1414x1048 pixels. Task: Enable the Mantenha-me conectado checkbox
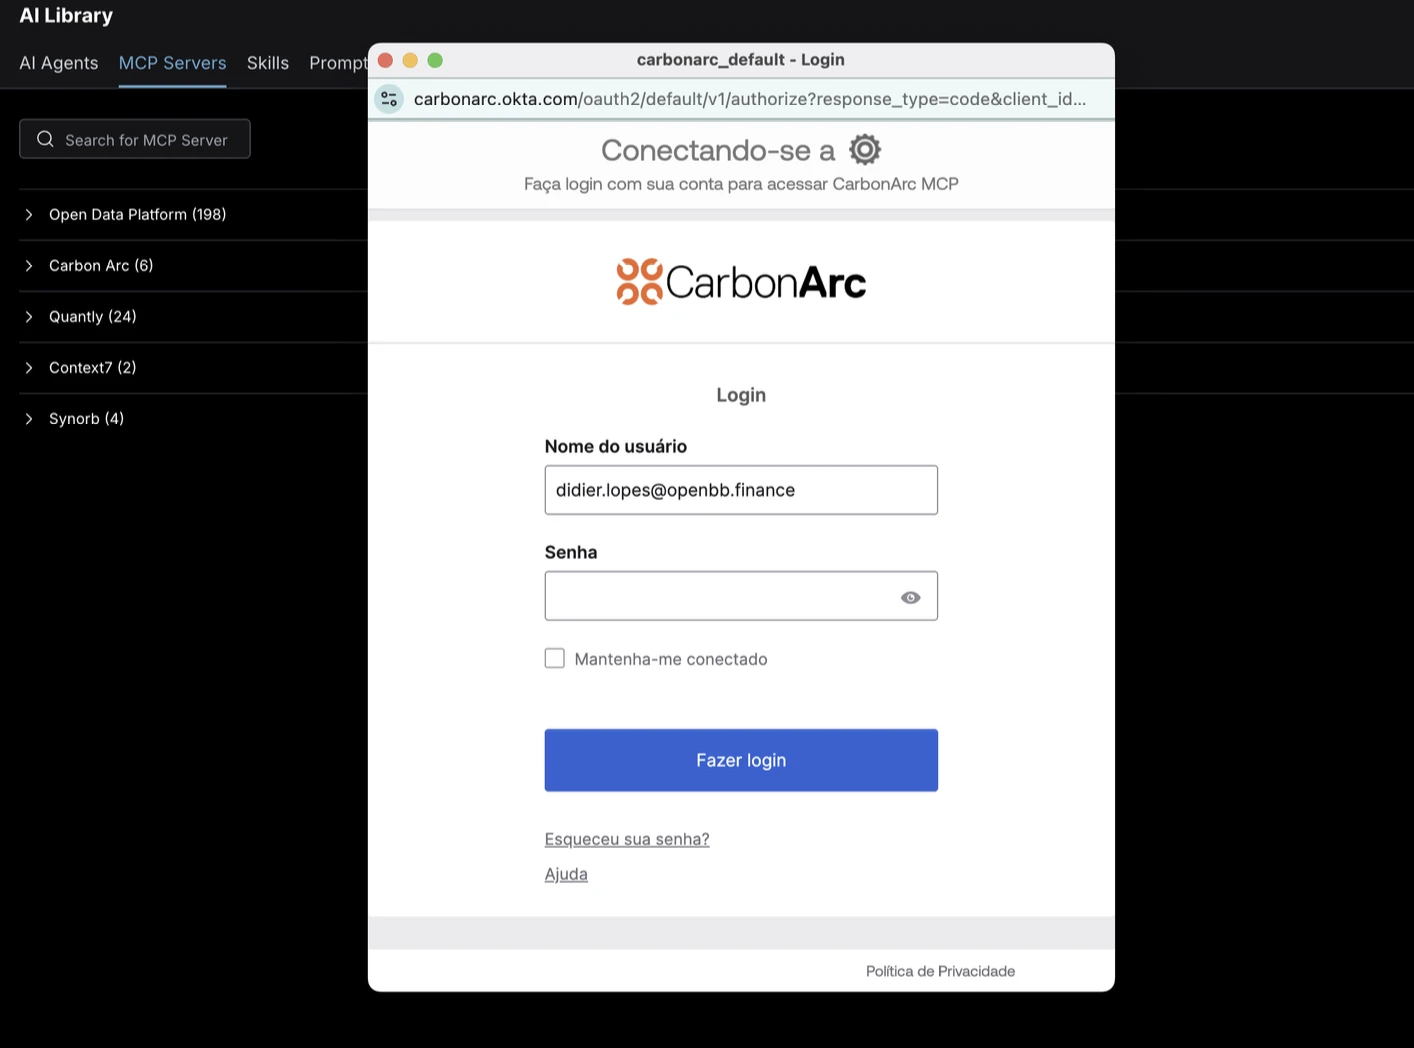(555, 658)
